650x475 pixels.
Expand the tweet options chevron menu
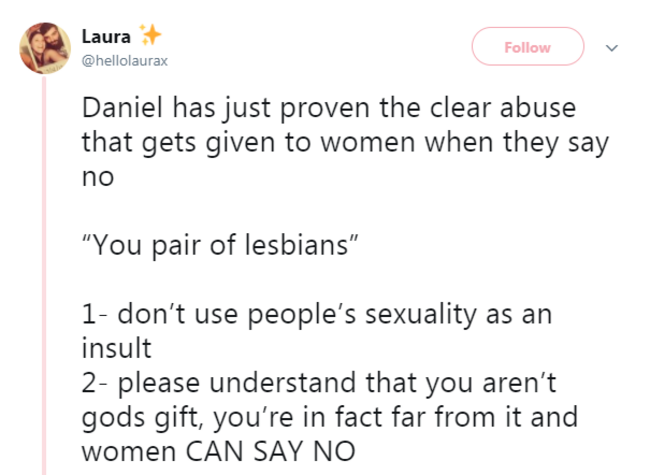611,48
